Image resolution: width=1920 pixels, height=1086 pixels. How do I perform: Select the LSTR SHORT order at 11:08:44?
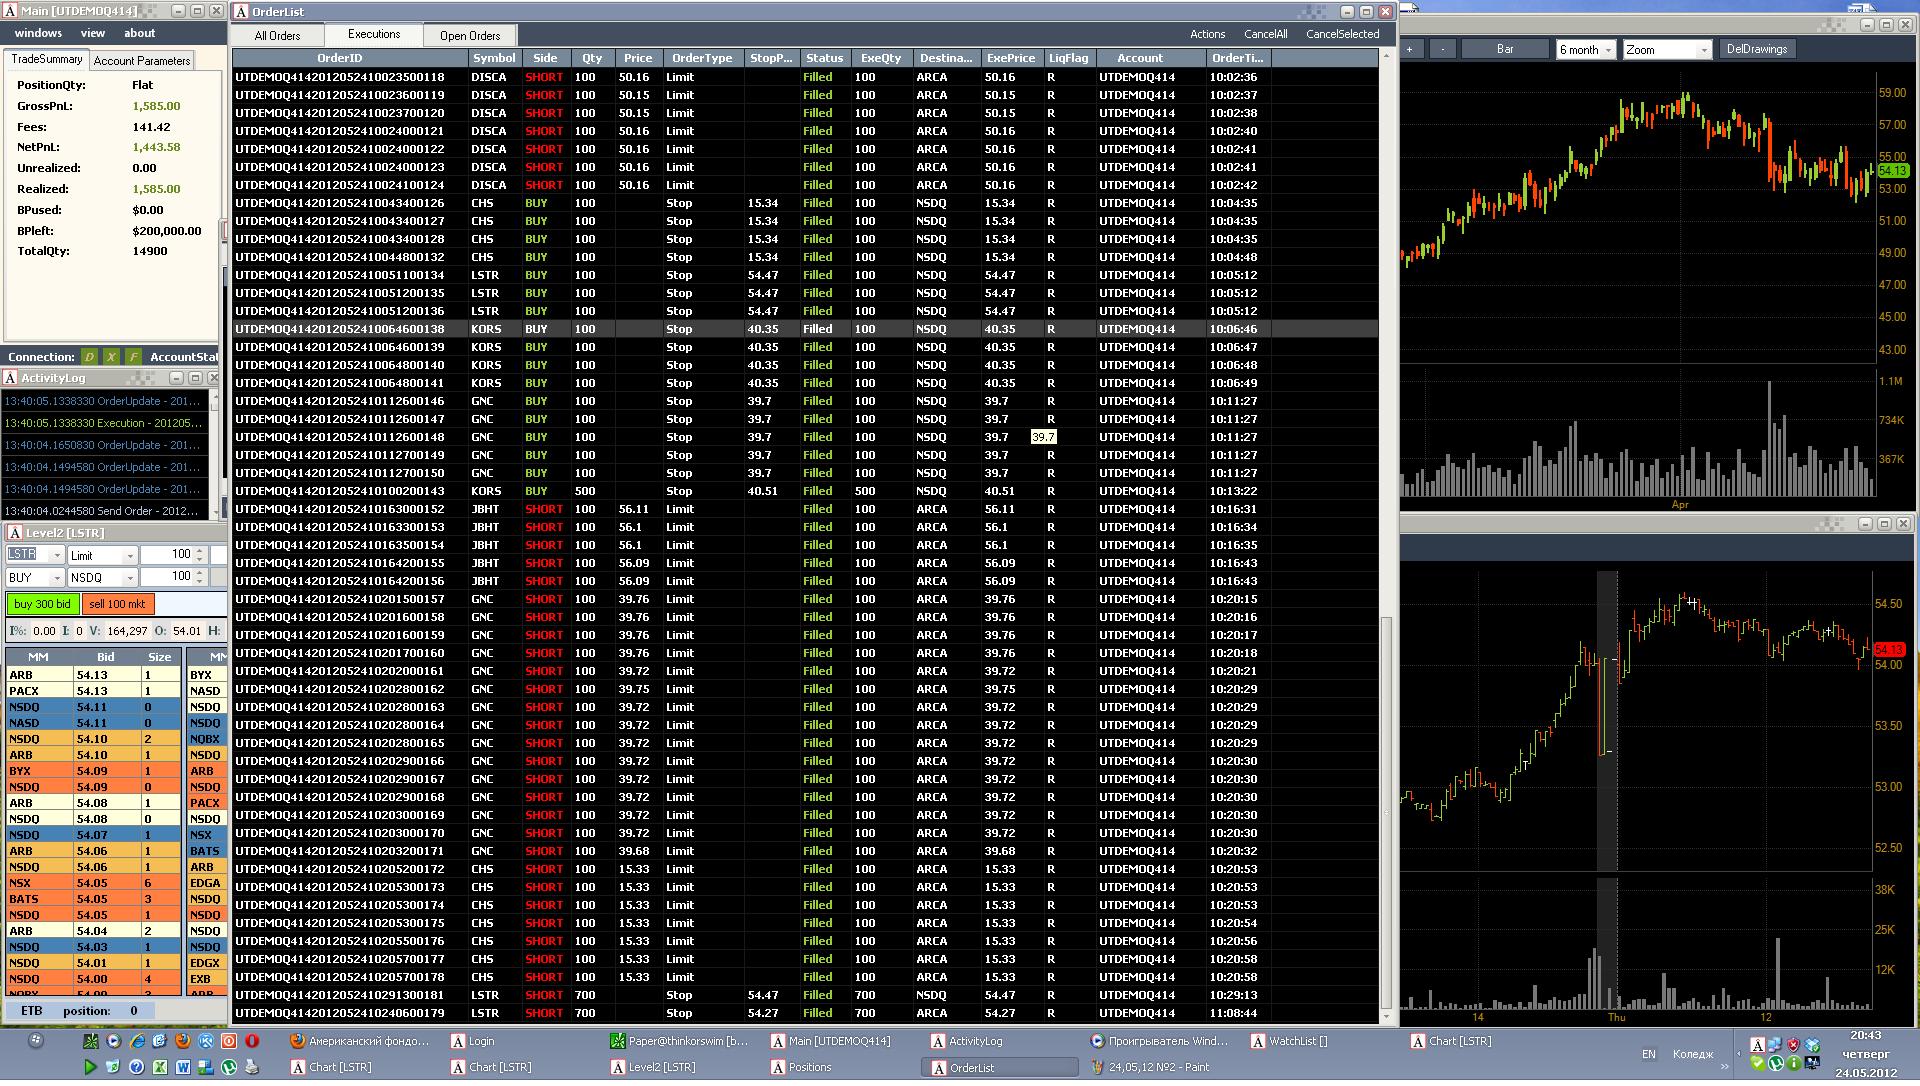pos(805,1013)
